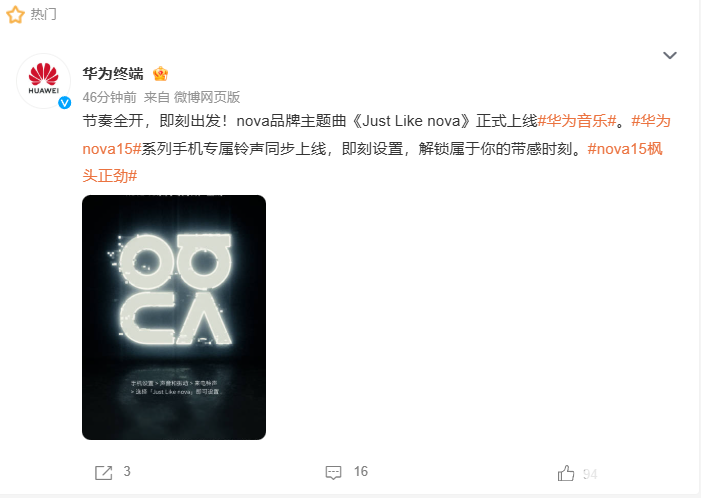Open the Huawei logo avatar
This screenshot has width=701, height=498.
pos(43,81)
